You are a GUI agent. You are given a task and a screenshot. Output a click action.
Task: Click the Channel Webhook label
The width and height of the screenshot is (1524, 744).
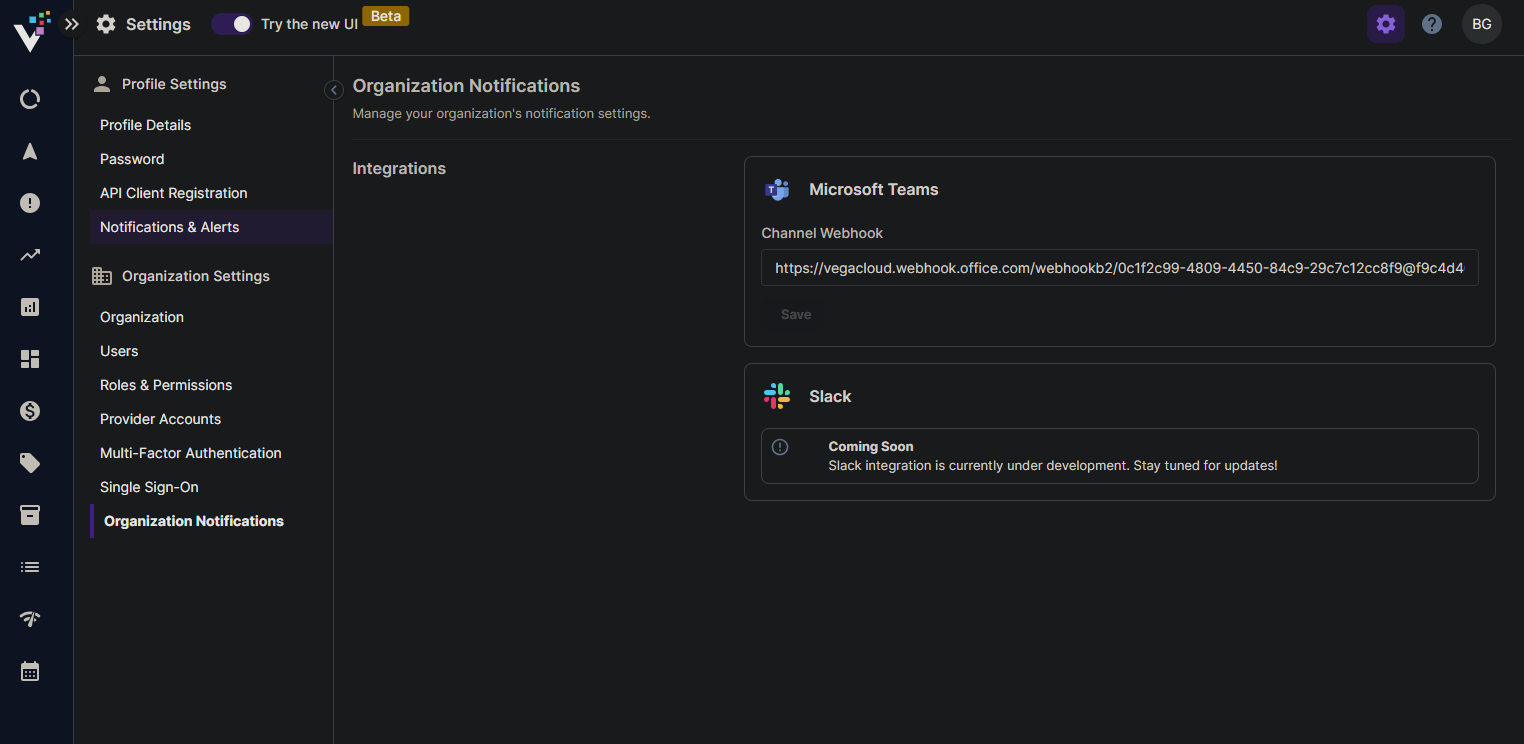(822, 233)
